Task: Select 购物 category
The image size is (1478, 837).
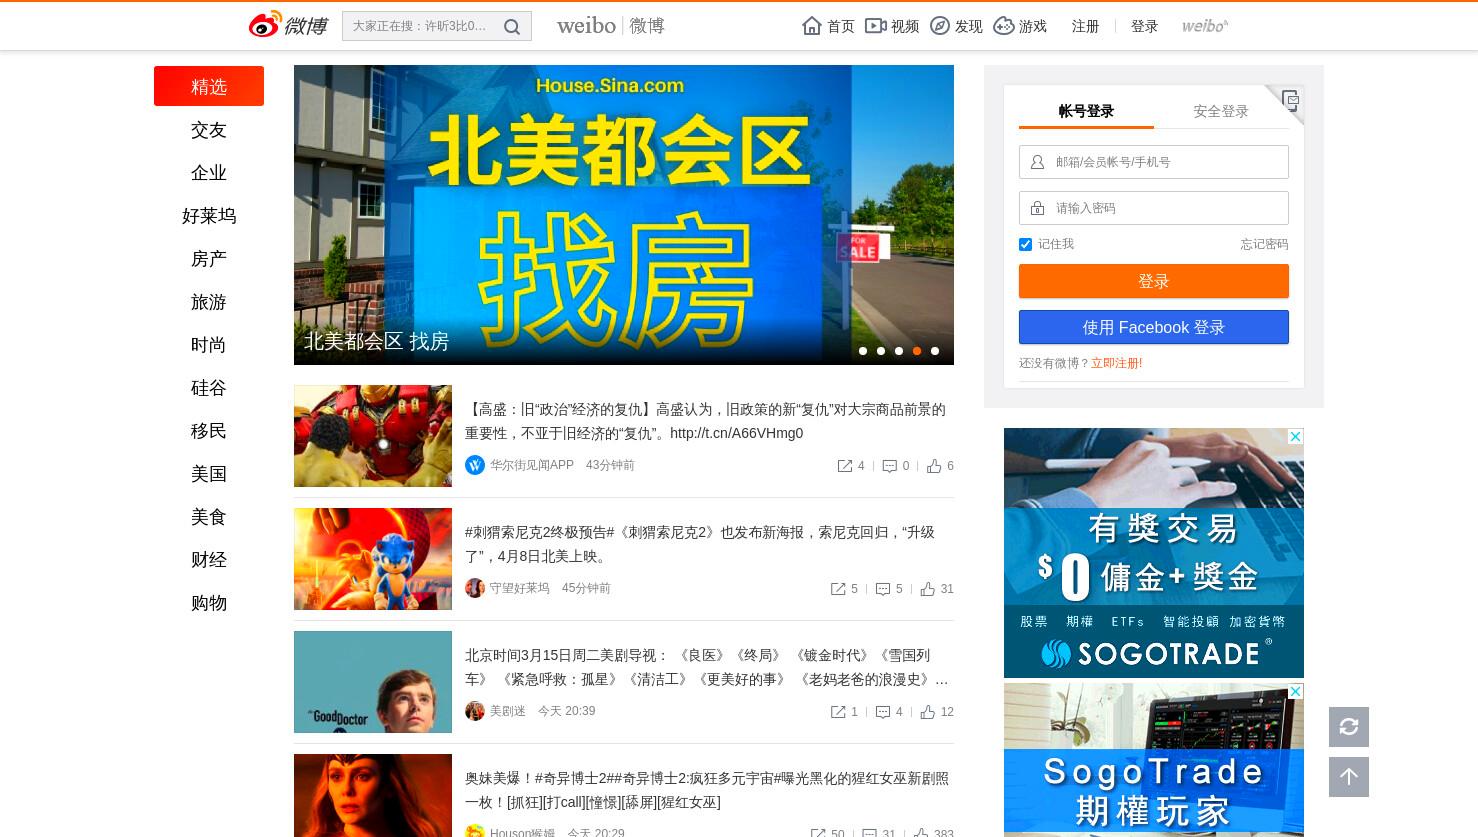Action: pos(209,603)
